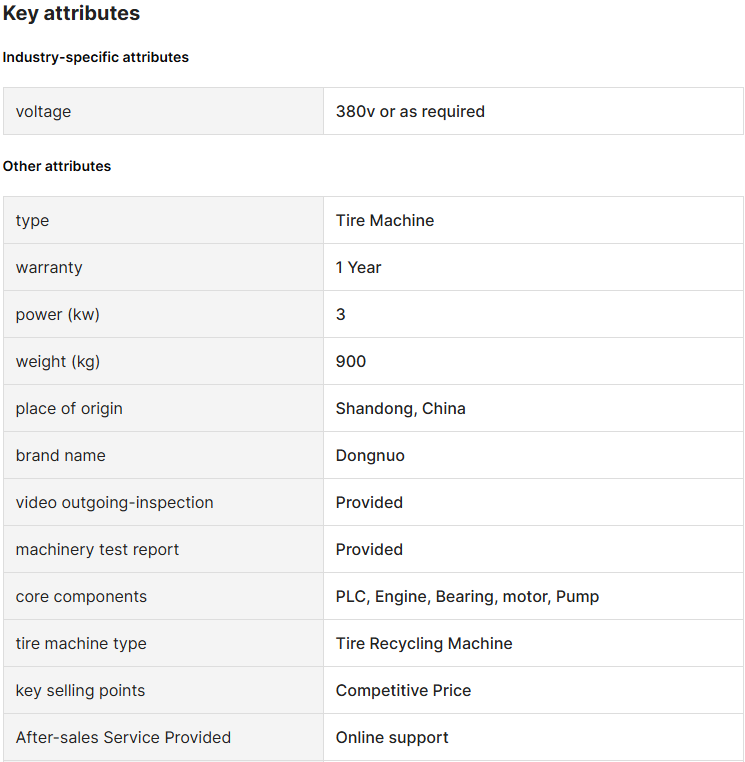Click the Other attributes subheading

pos(57,166)
